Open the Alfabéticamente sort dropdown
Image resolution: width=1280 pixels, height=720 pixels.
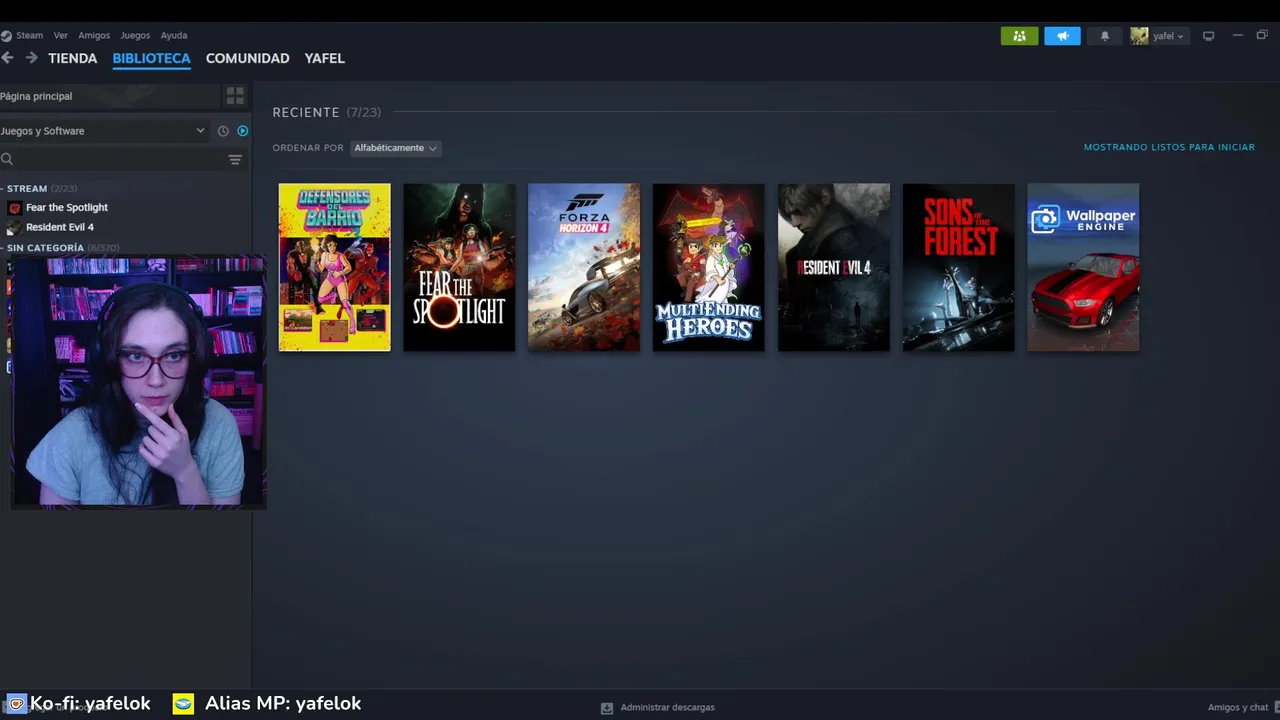(x=396, y=148)
